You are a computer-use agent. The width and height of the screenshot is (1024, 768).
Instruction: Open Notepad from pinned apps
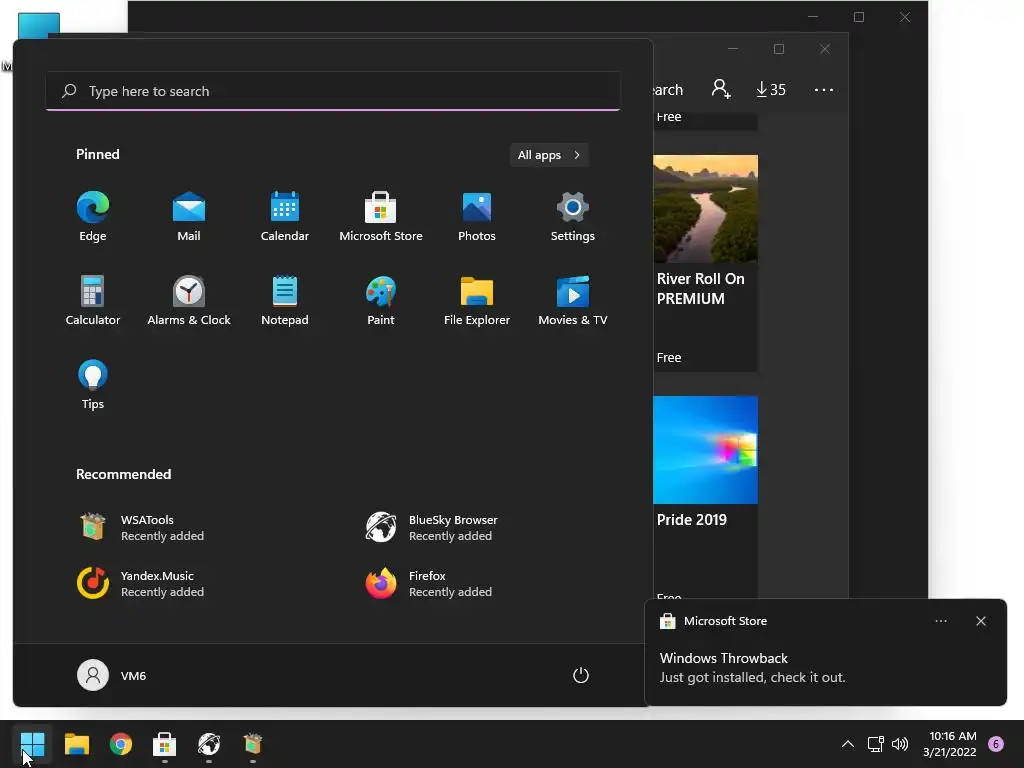click(285, 300)
